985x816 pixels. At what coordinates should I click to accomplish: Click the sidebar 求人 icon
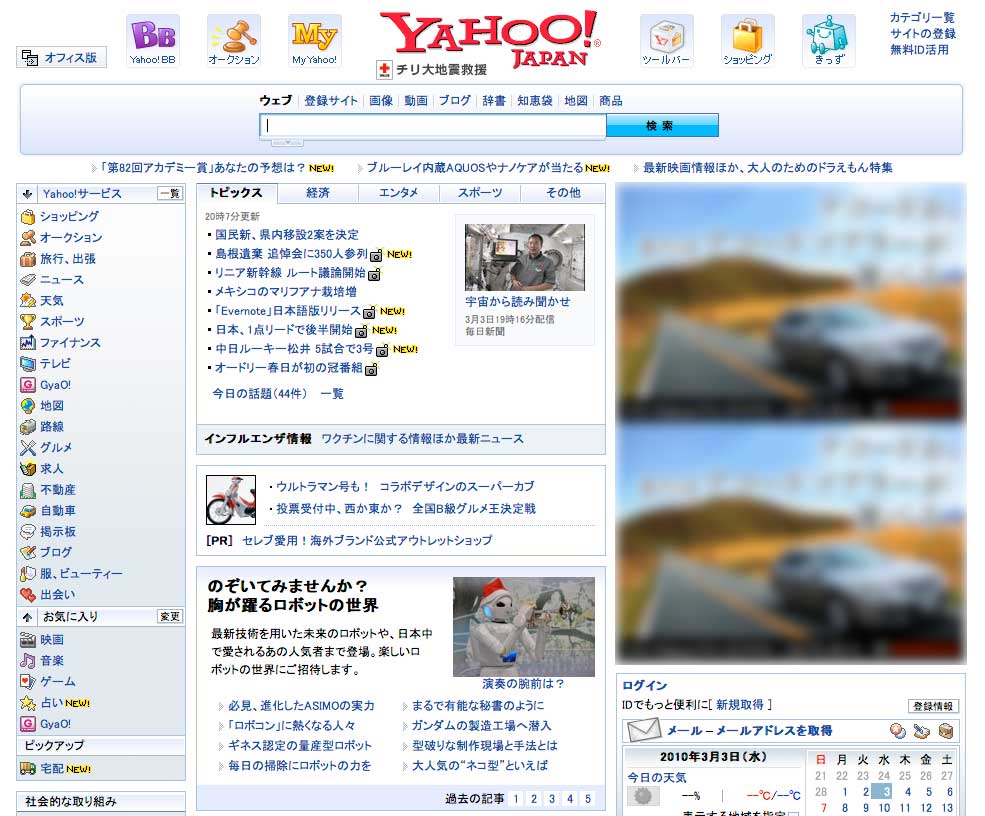tap(28, 469)
